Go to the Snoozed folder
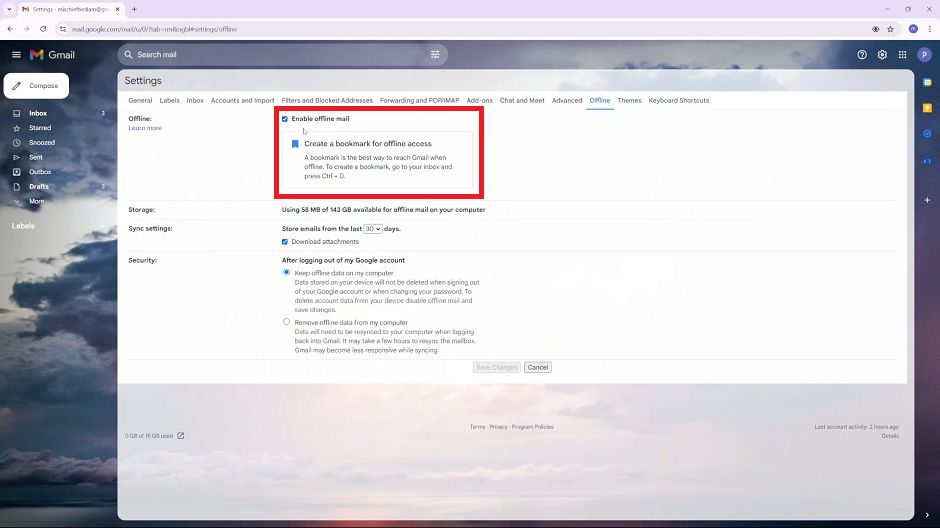This screenshot has width=940, height=528. [x=42, y=143]
